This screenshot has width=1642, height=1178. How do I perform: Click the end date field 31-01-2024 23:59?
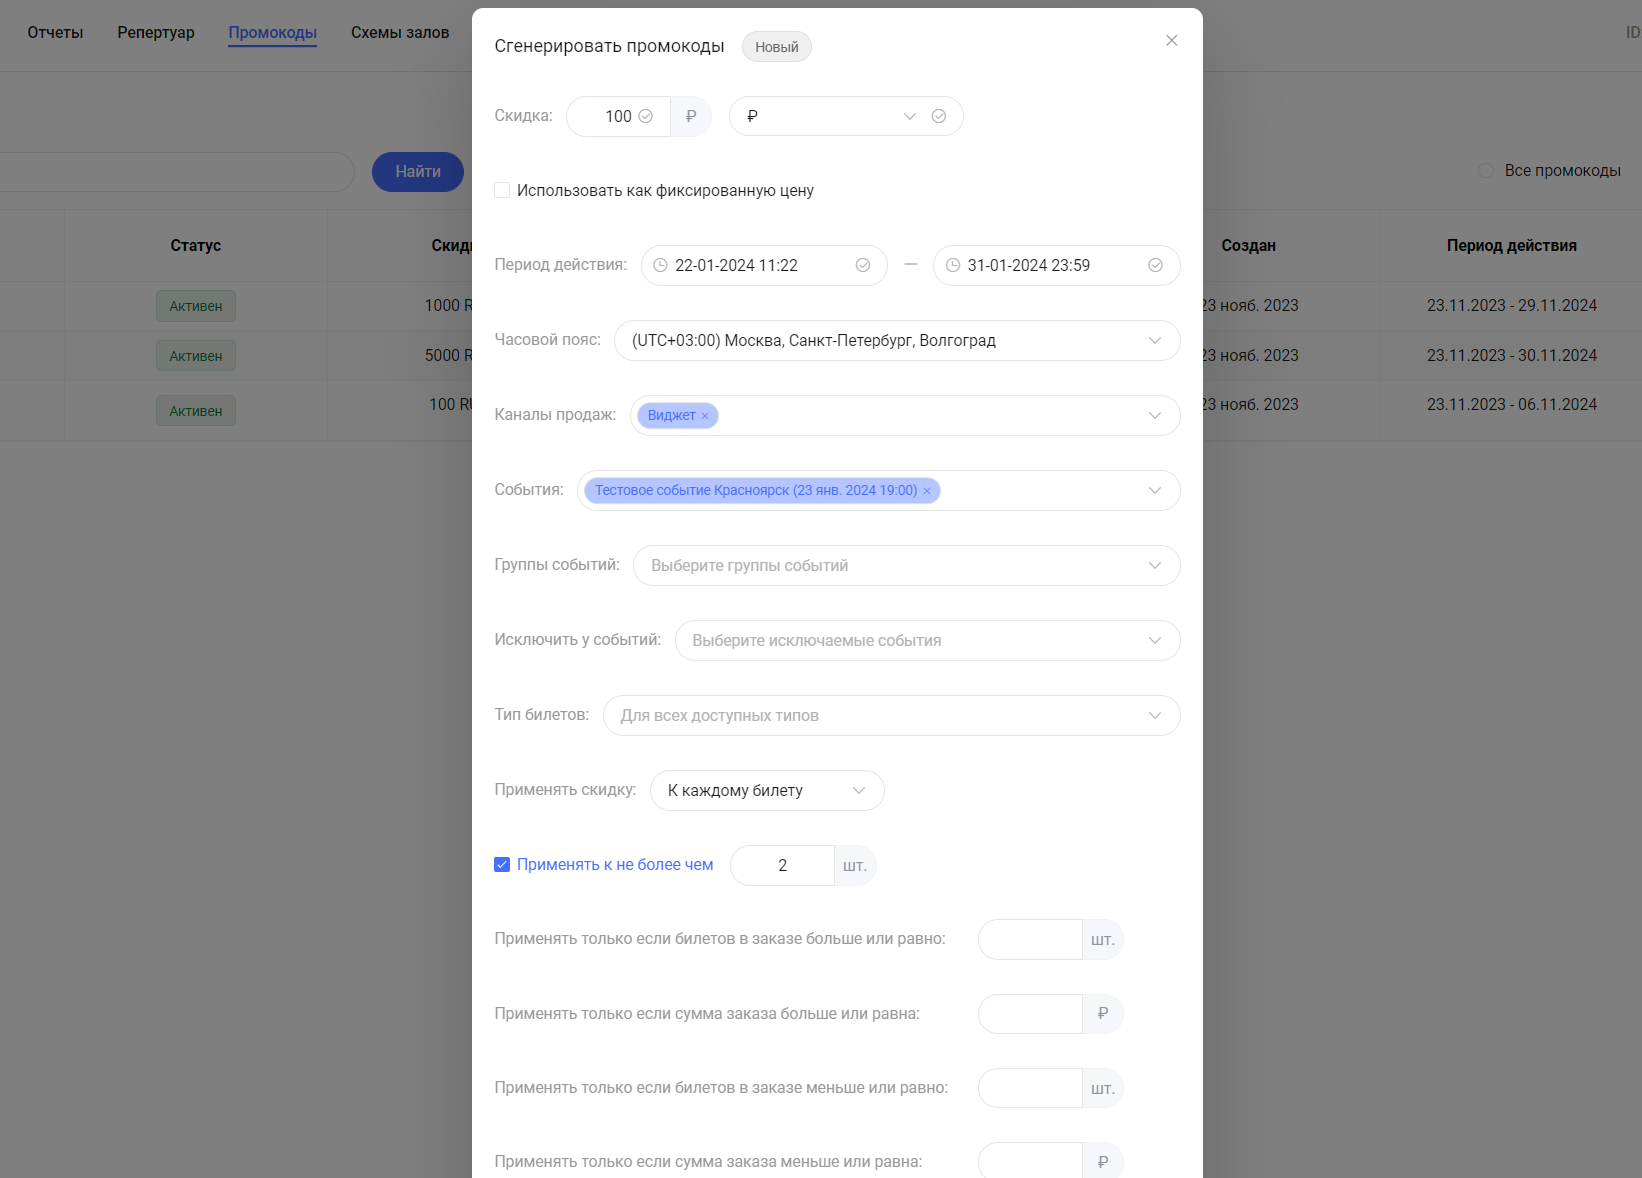1056,265
